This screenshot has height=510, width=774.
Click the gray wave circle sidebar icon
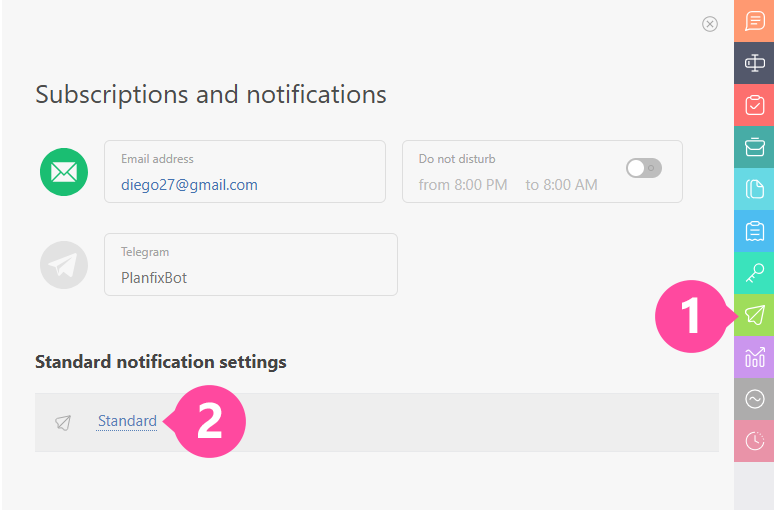(755, 399)
